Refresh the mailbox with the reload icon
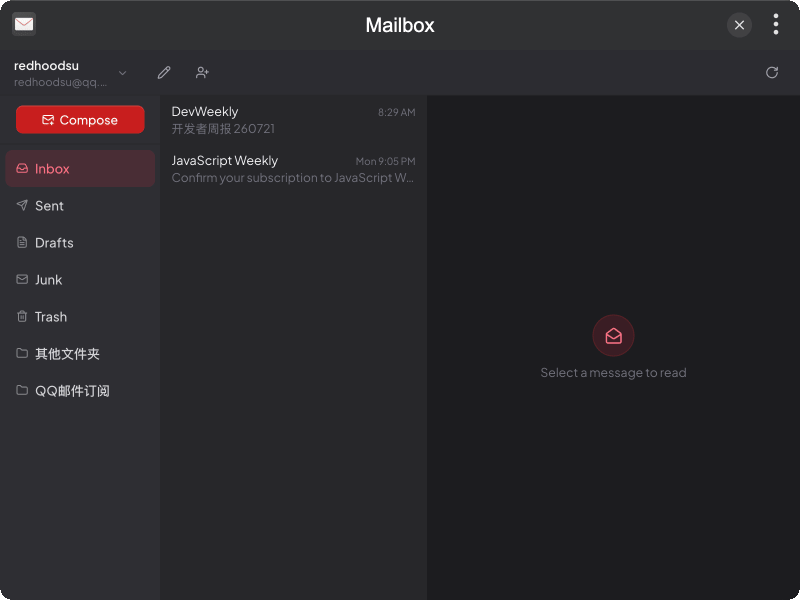The image size is (800, 600). (x=772, y=72)
